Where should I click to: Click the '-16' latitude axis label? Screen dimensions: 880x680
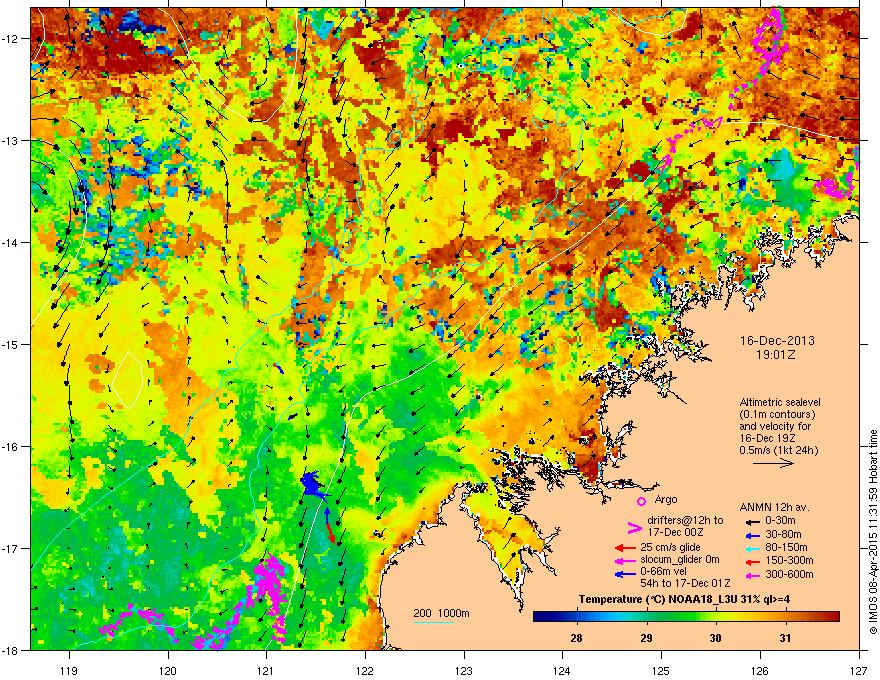12,447
